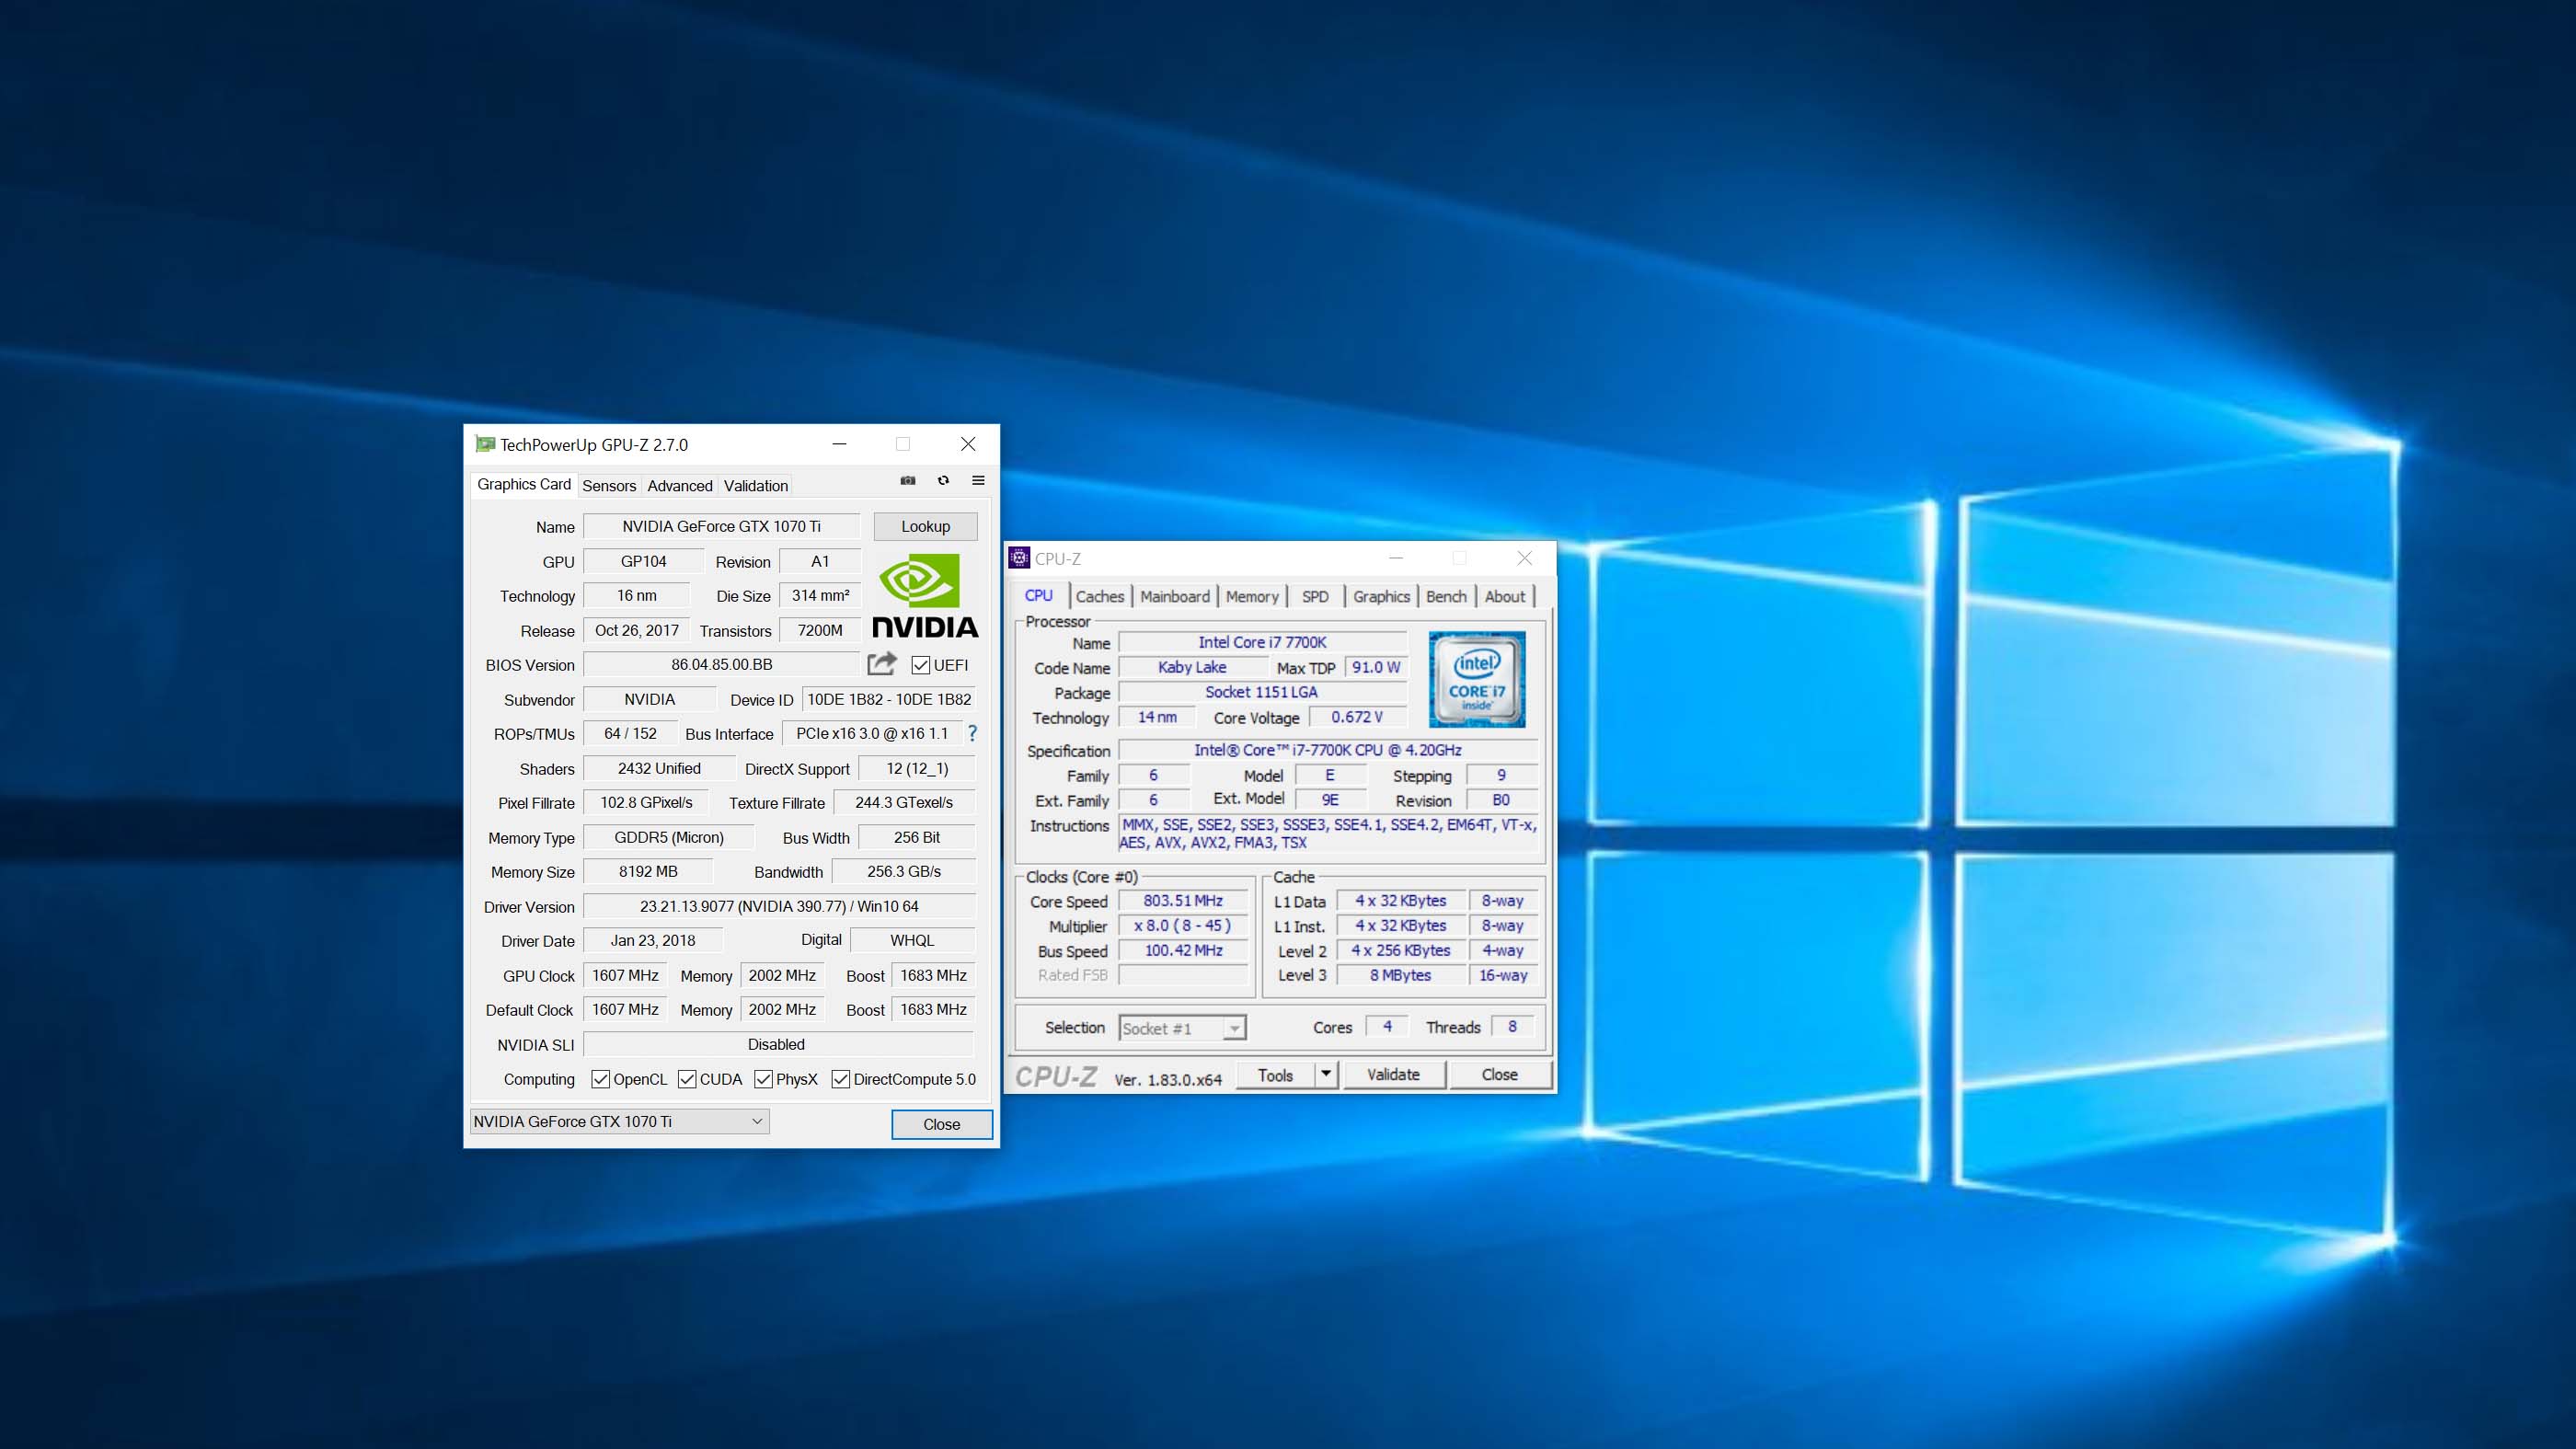
Task: Click the GPU-Z refresh icon
Action: tap(943, 481)
